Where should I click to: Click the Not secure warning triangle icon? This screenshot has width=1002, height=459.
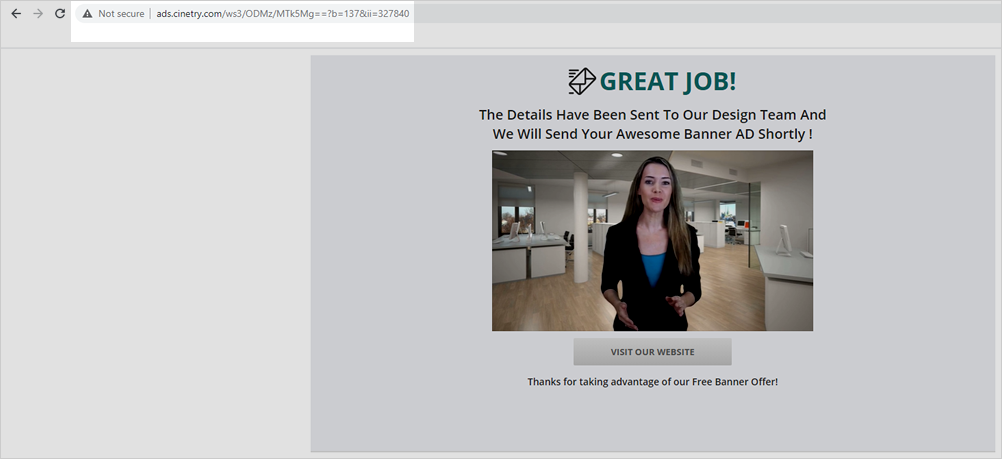88,14
